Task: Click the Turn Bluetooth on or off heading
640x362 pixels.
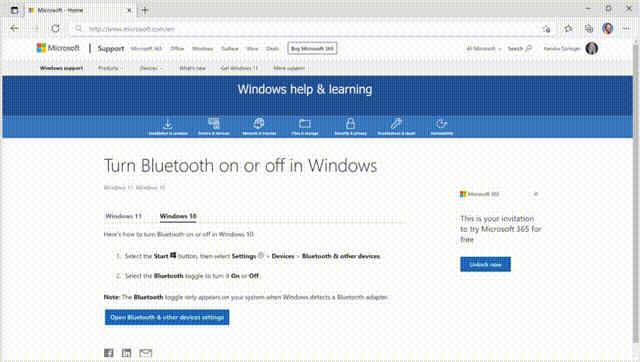Action: [240, 165]
